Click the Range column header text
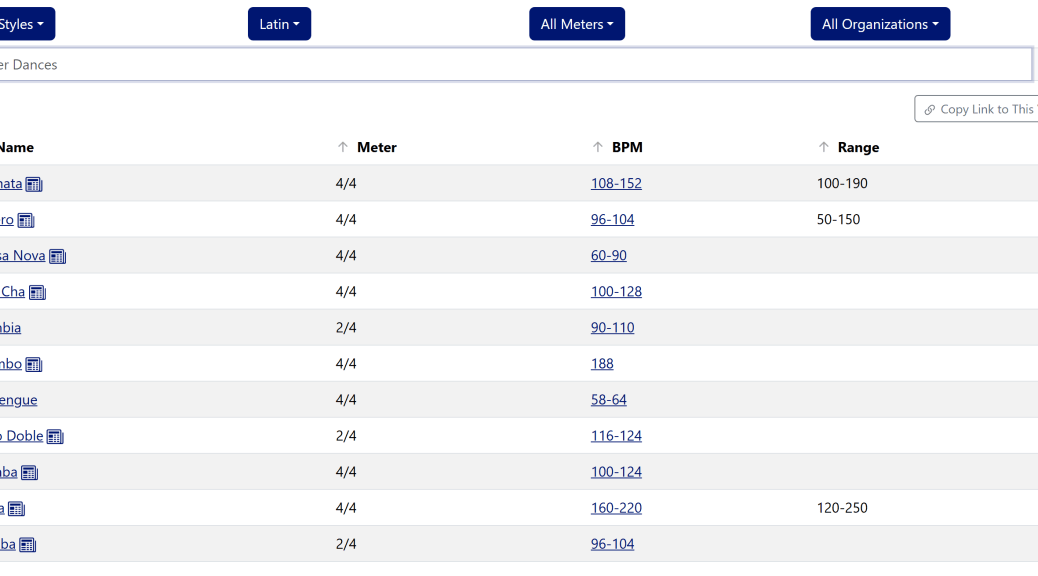Screen dimensions: 1038x576 (859, 147)
